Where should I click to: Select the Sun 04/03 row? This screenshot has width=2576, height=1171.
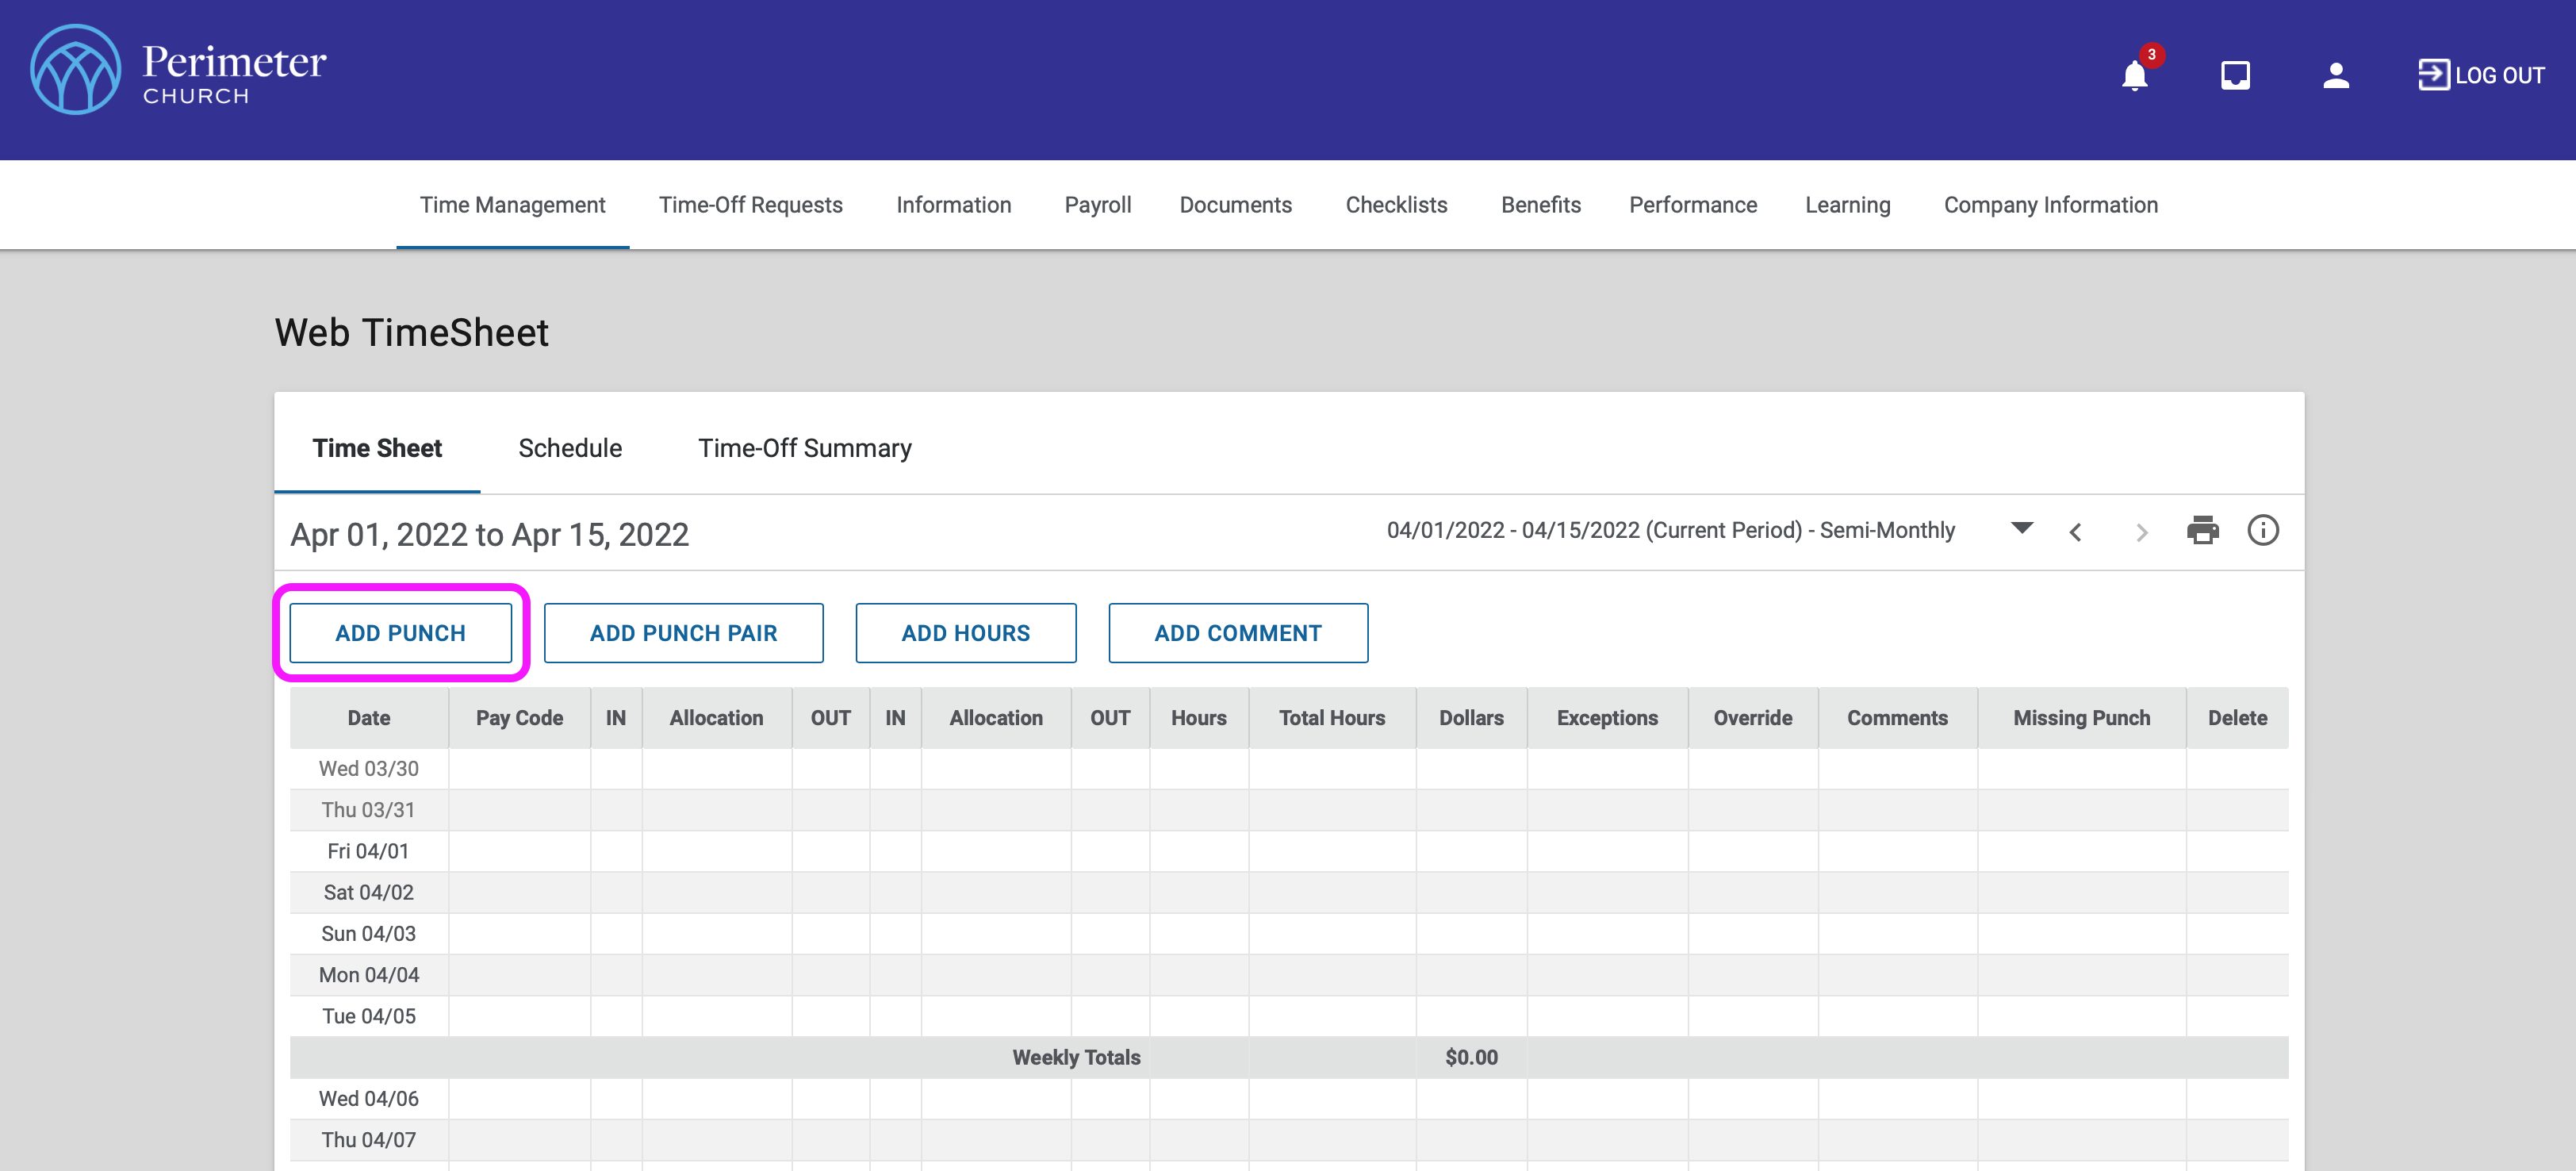click(x=1289, y=934)
